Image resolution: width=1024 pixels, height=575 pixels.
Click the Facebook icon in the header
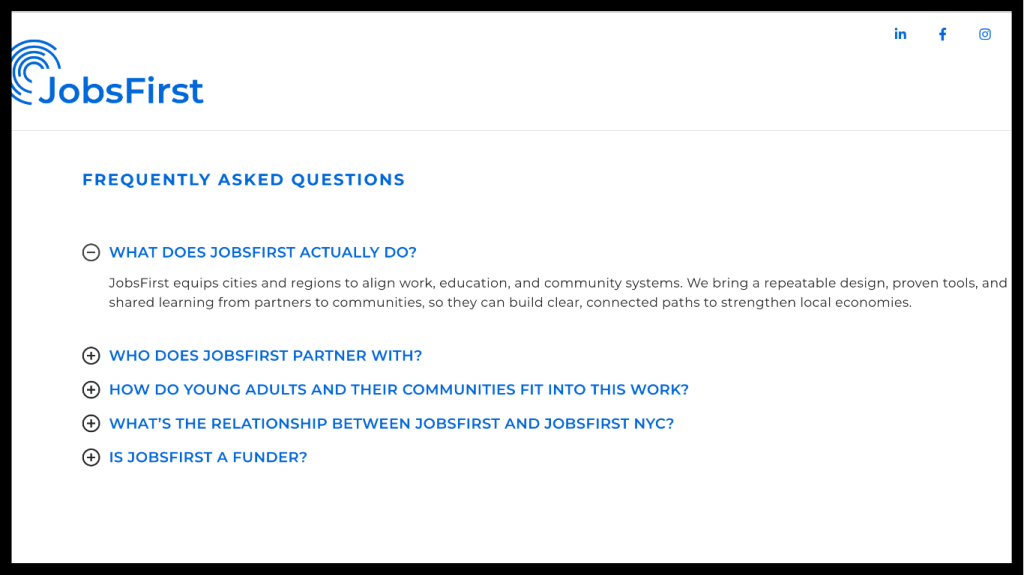tap(942, 34)
